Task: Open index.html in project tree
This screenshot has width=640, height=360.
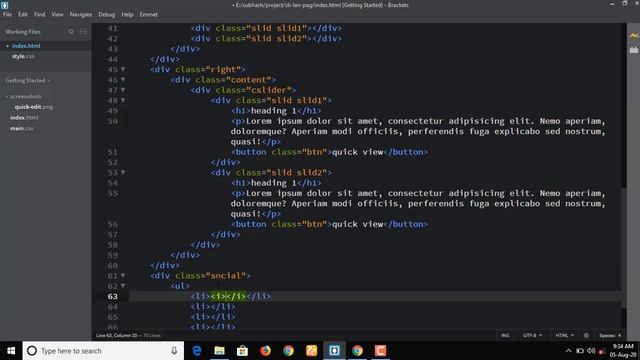Action: point(24,118)
